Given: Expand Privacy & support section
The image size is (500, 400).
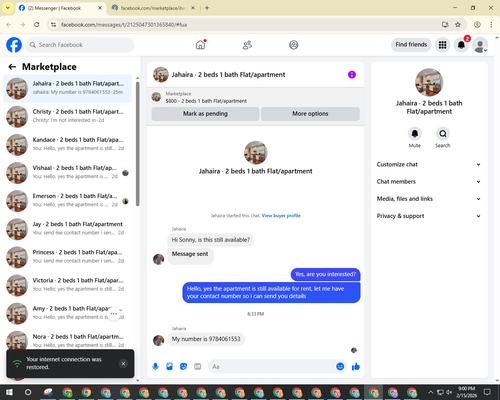Looking at the screenshot, I should coord(429,216).
